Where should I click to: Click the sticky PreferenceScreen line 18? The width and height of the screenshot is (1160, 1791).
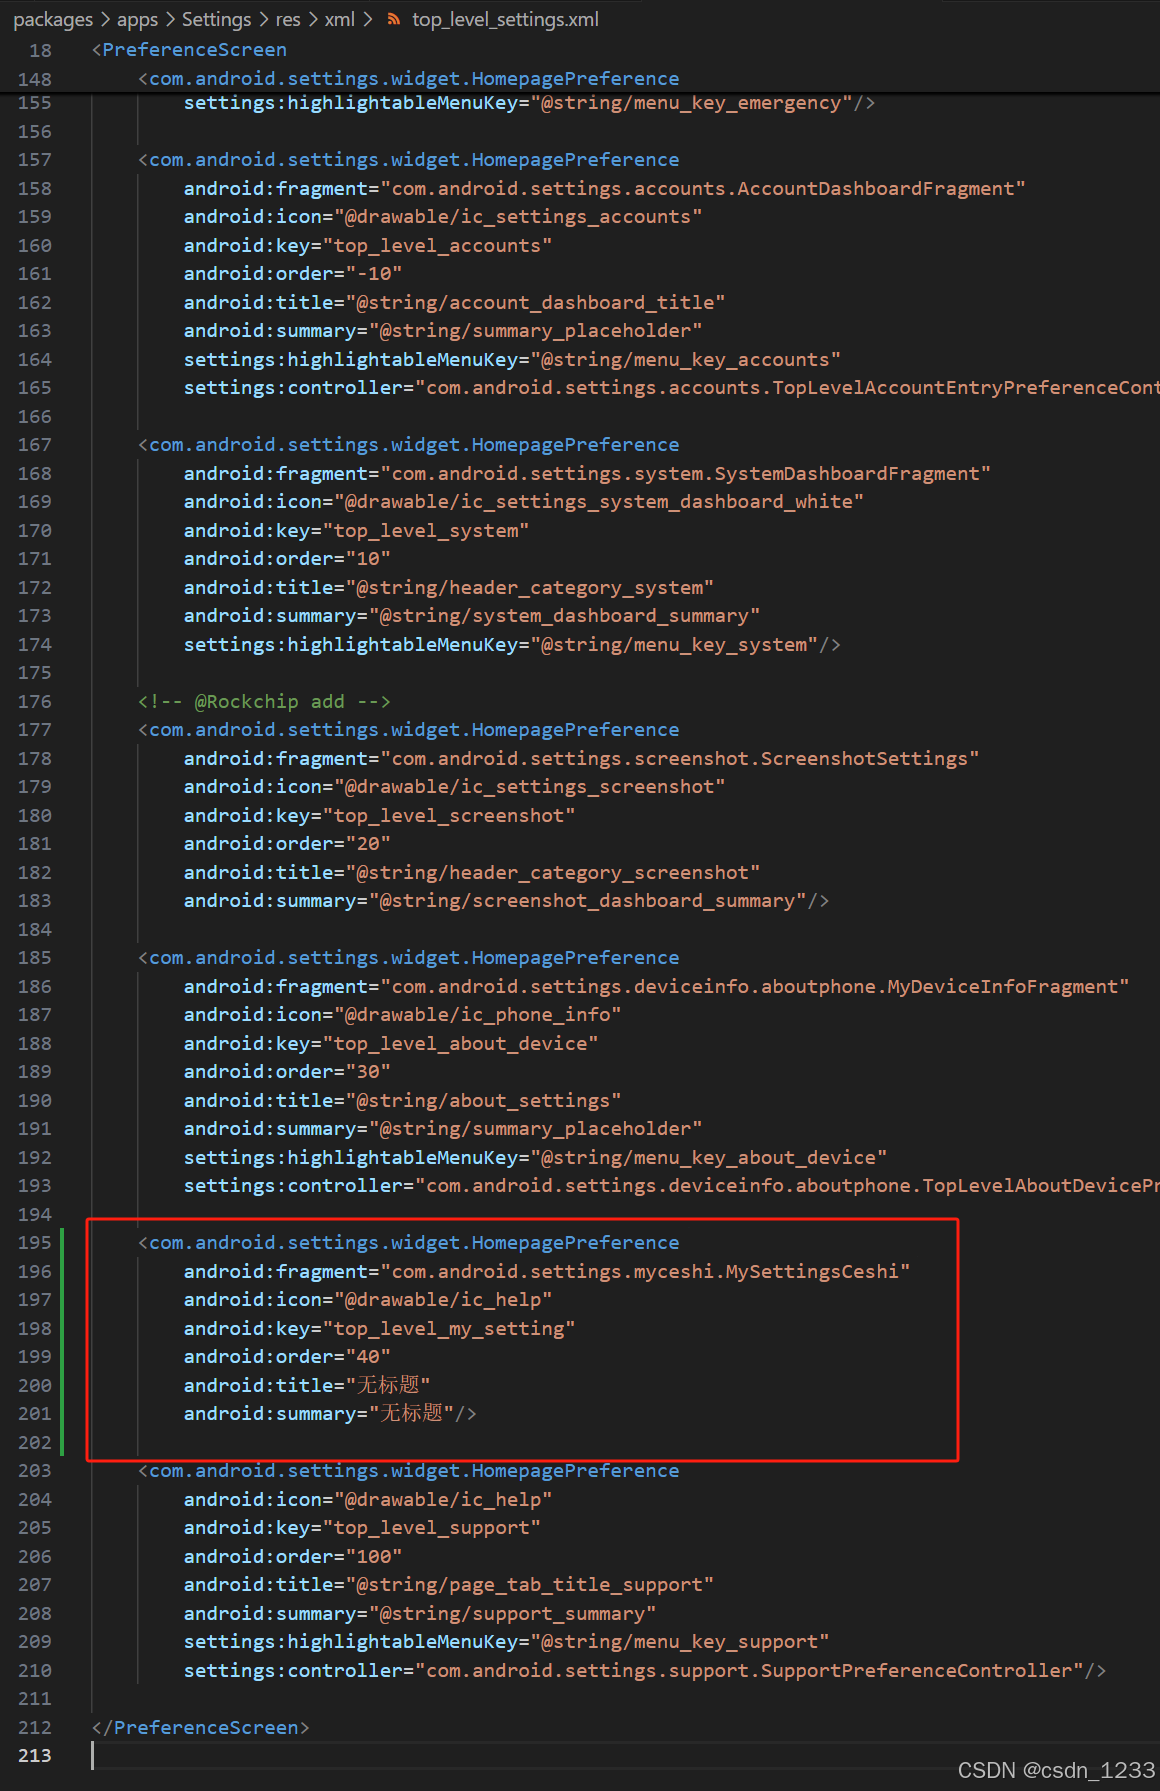tap(189, 50)
